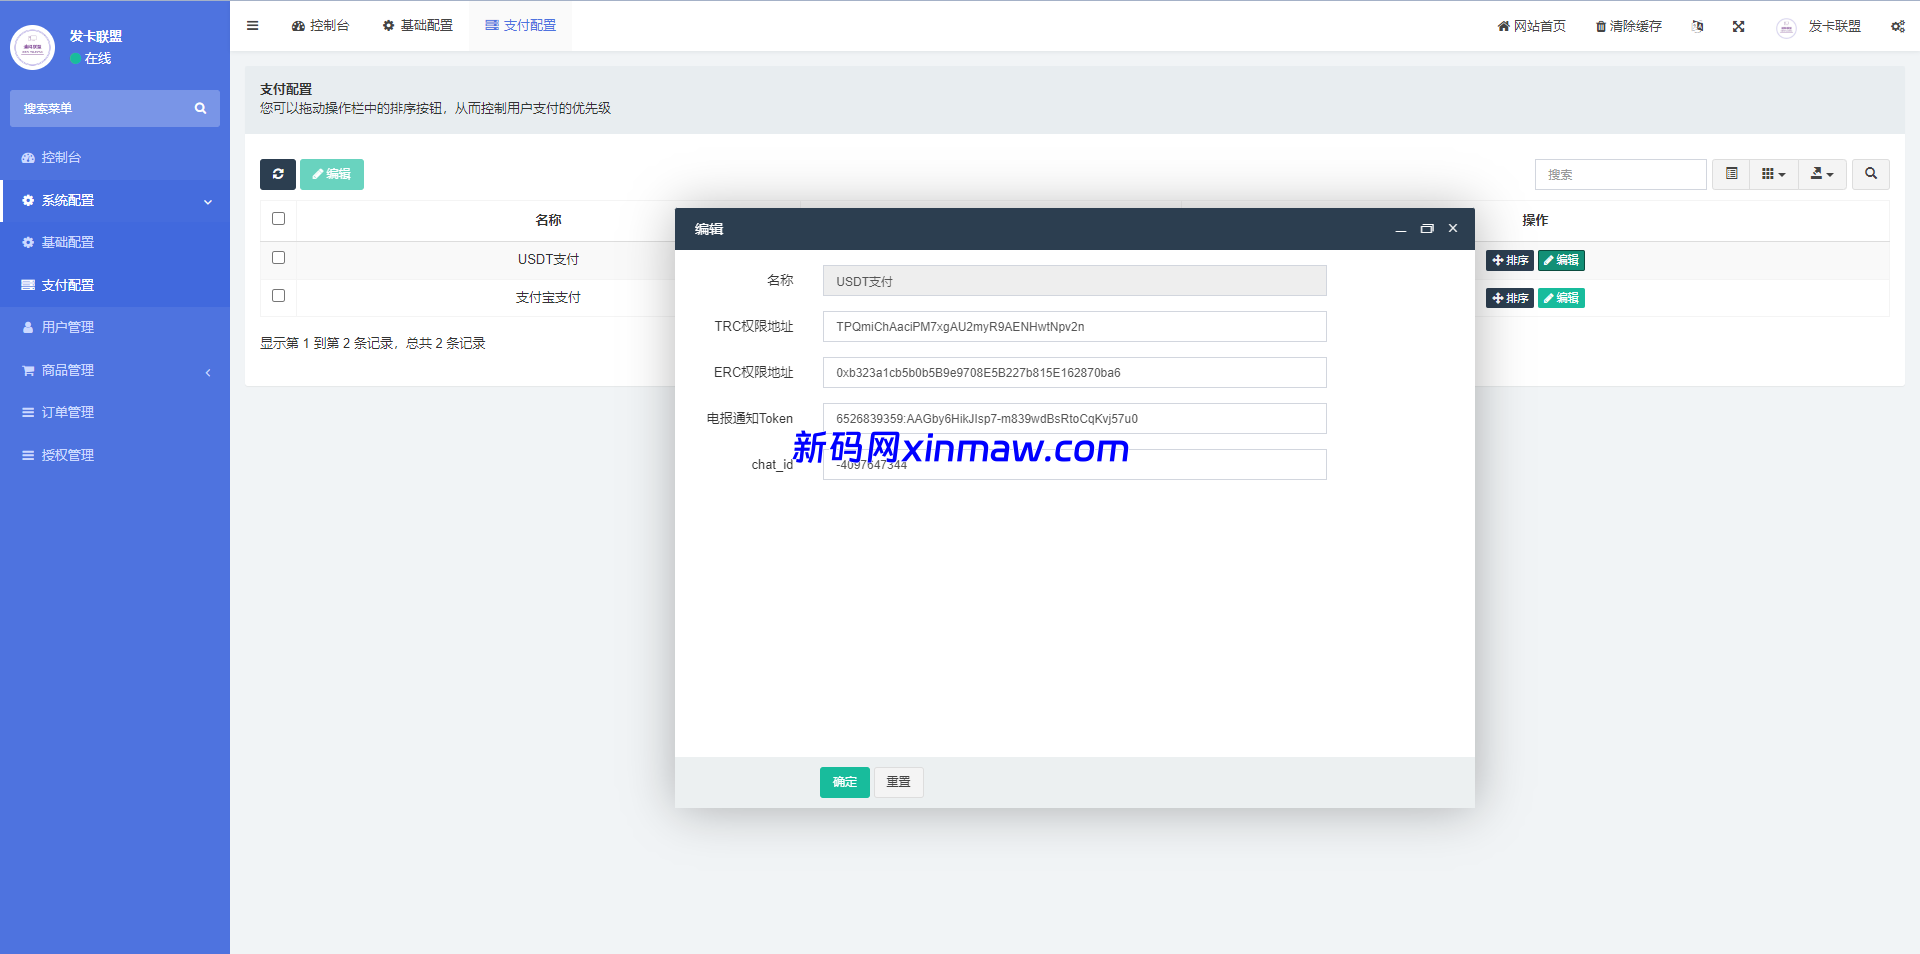The width and height of the screenshot is (1920, 954).
Task: Switch to the 基础配置 tab
Action: click(418, 26)
